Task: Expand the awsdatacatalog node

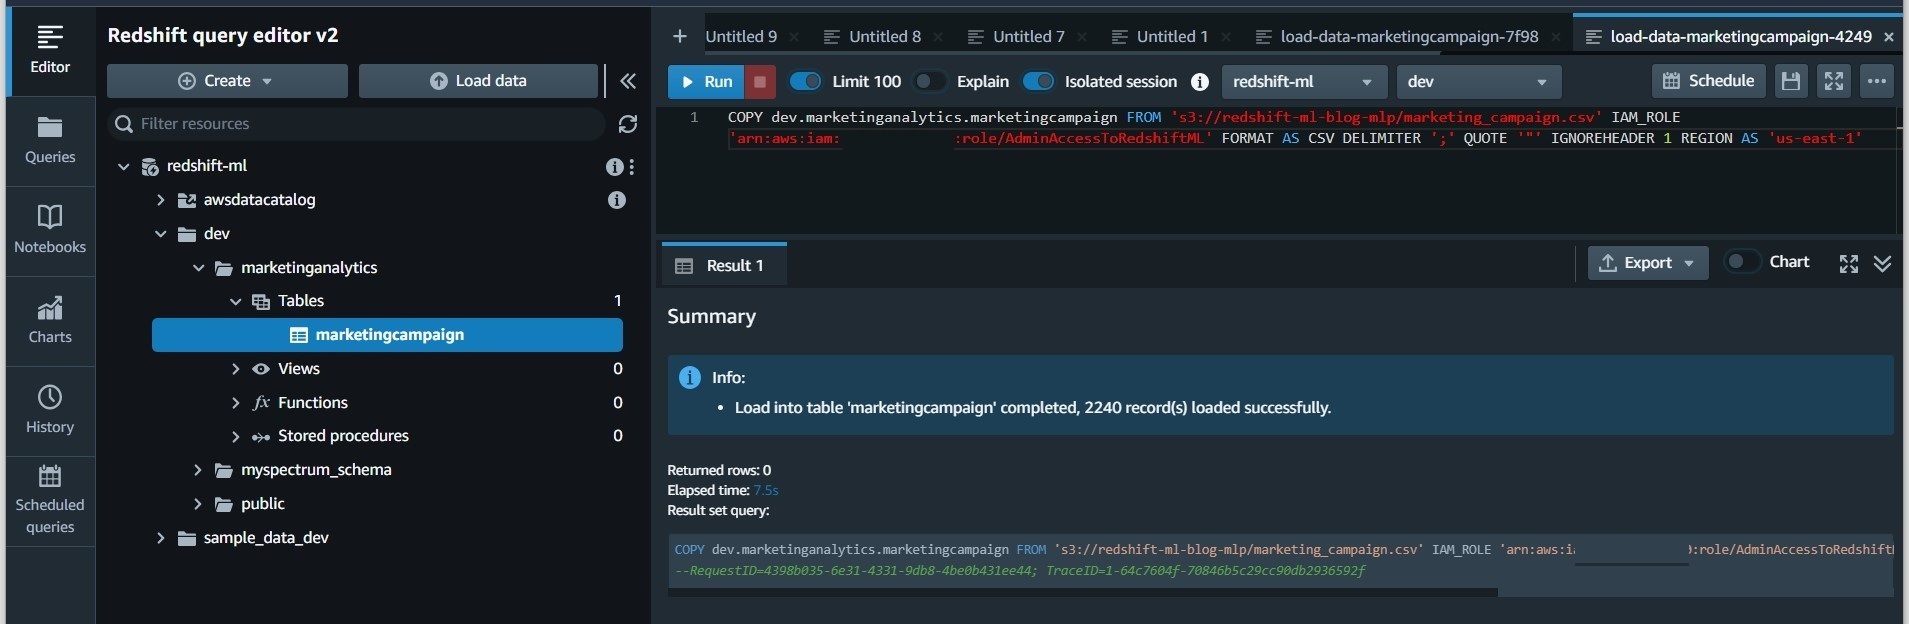Action: 161,200
